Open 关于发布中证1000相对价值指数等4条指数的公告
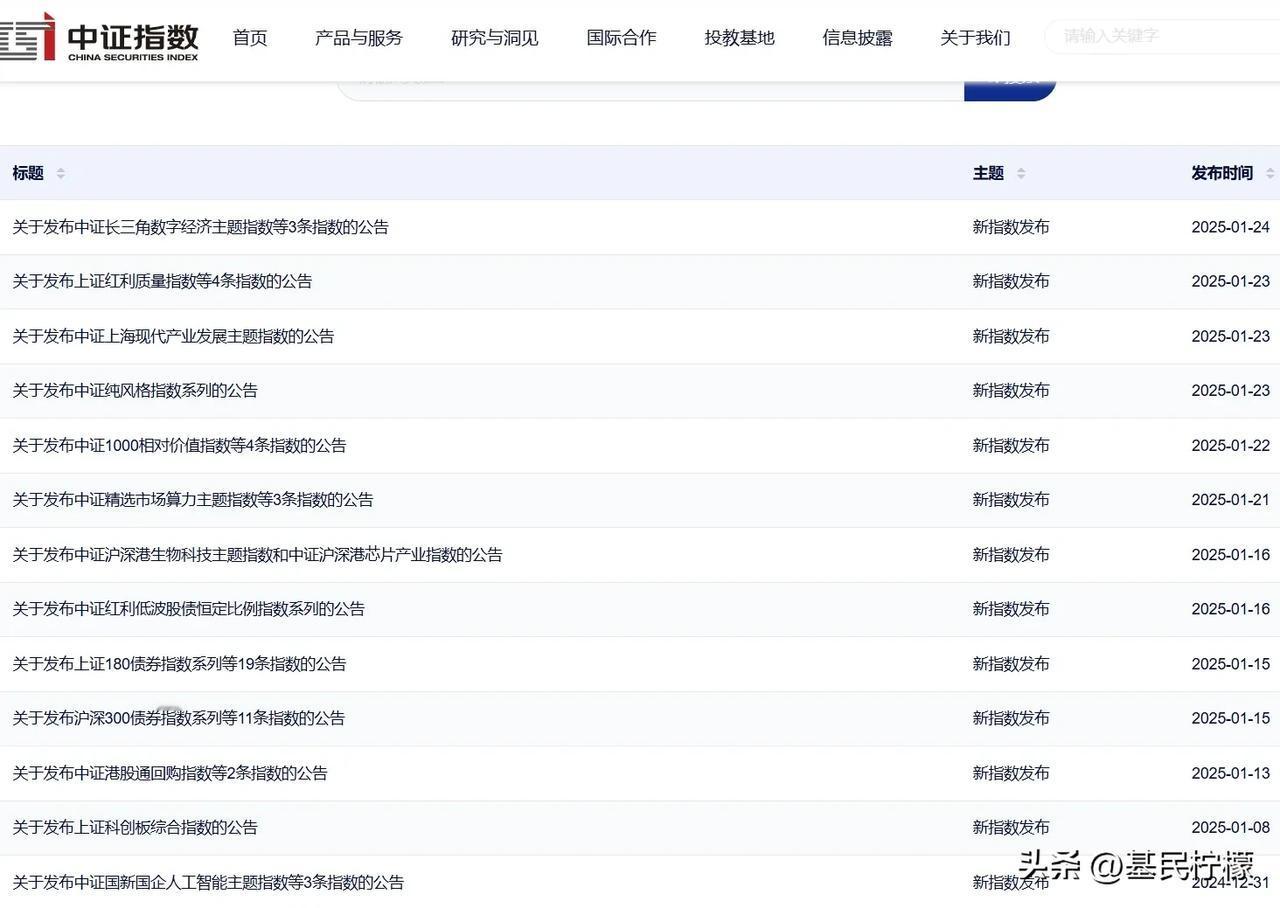This screenshot has width=1280, height=908. click(179, 445)
